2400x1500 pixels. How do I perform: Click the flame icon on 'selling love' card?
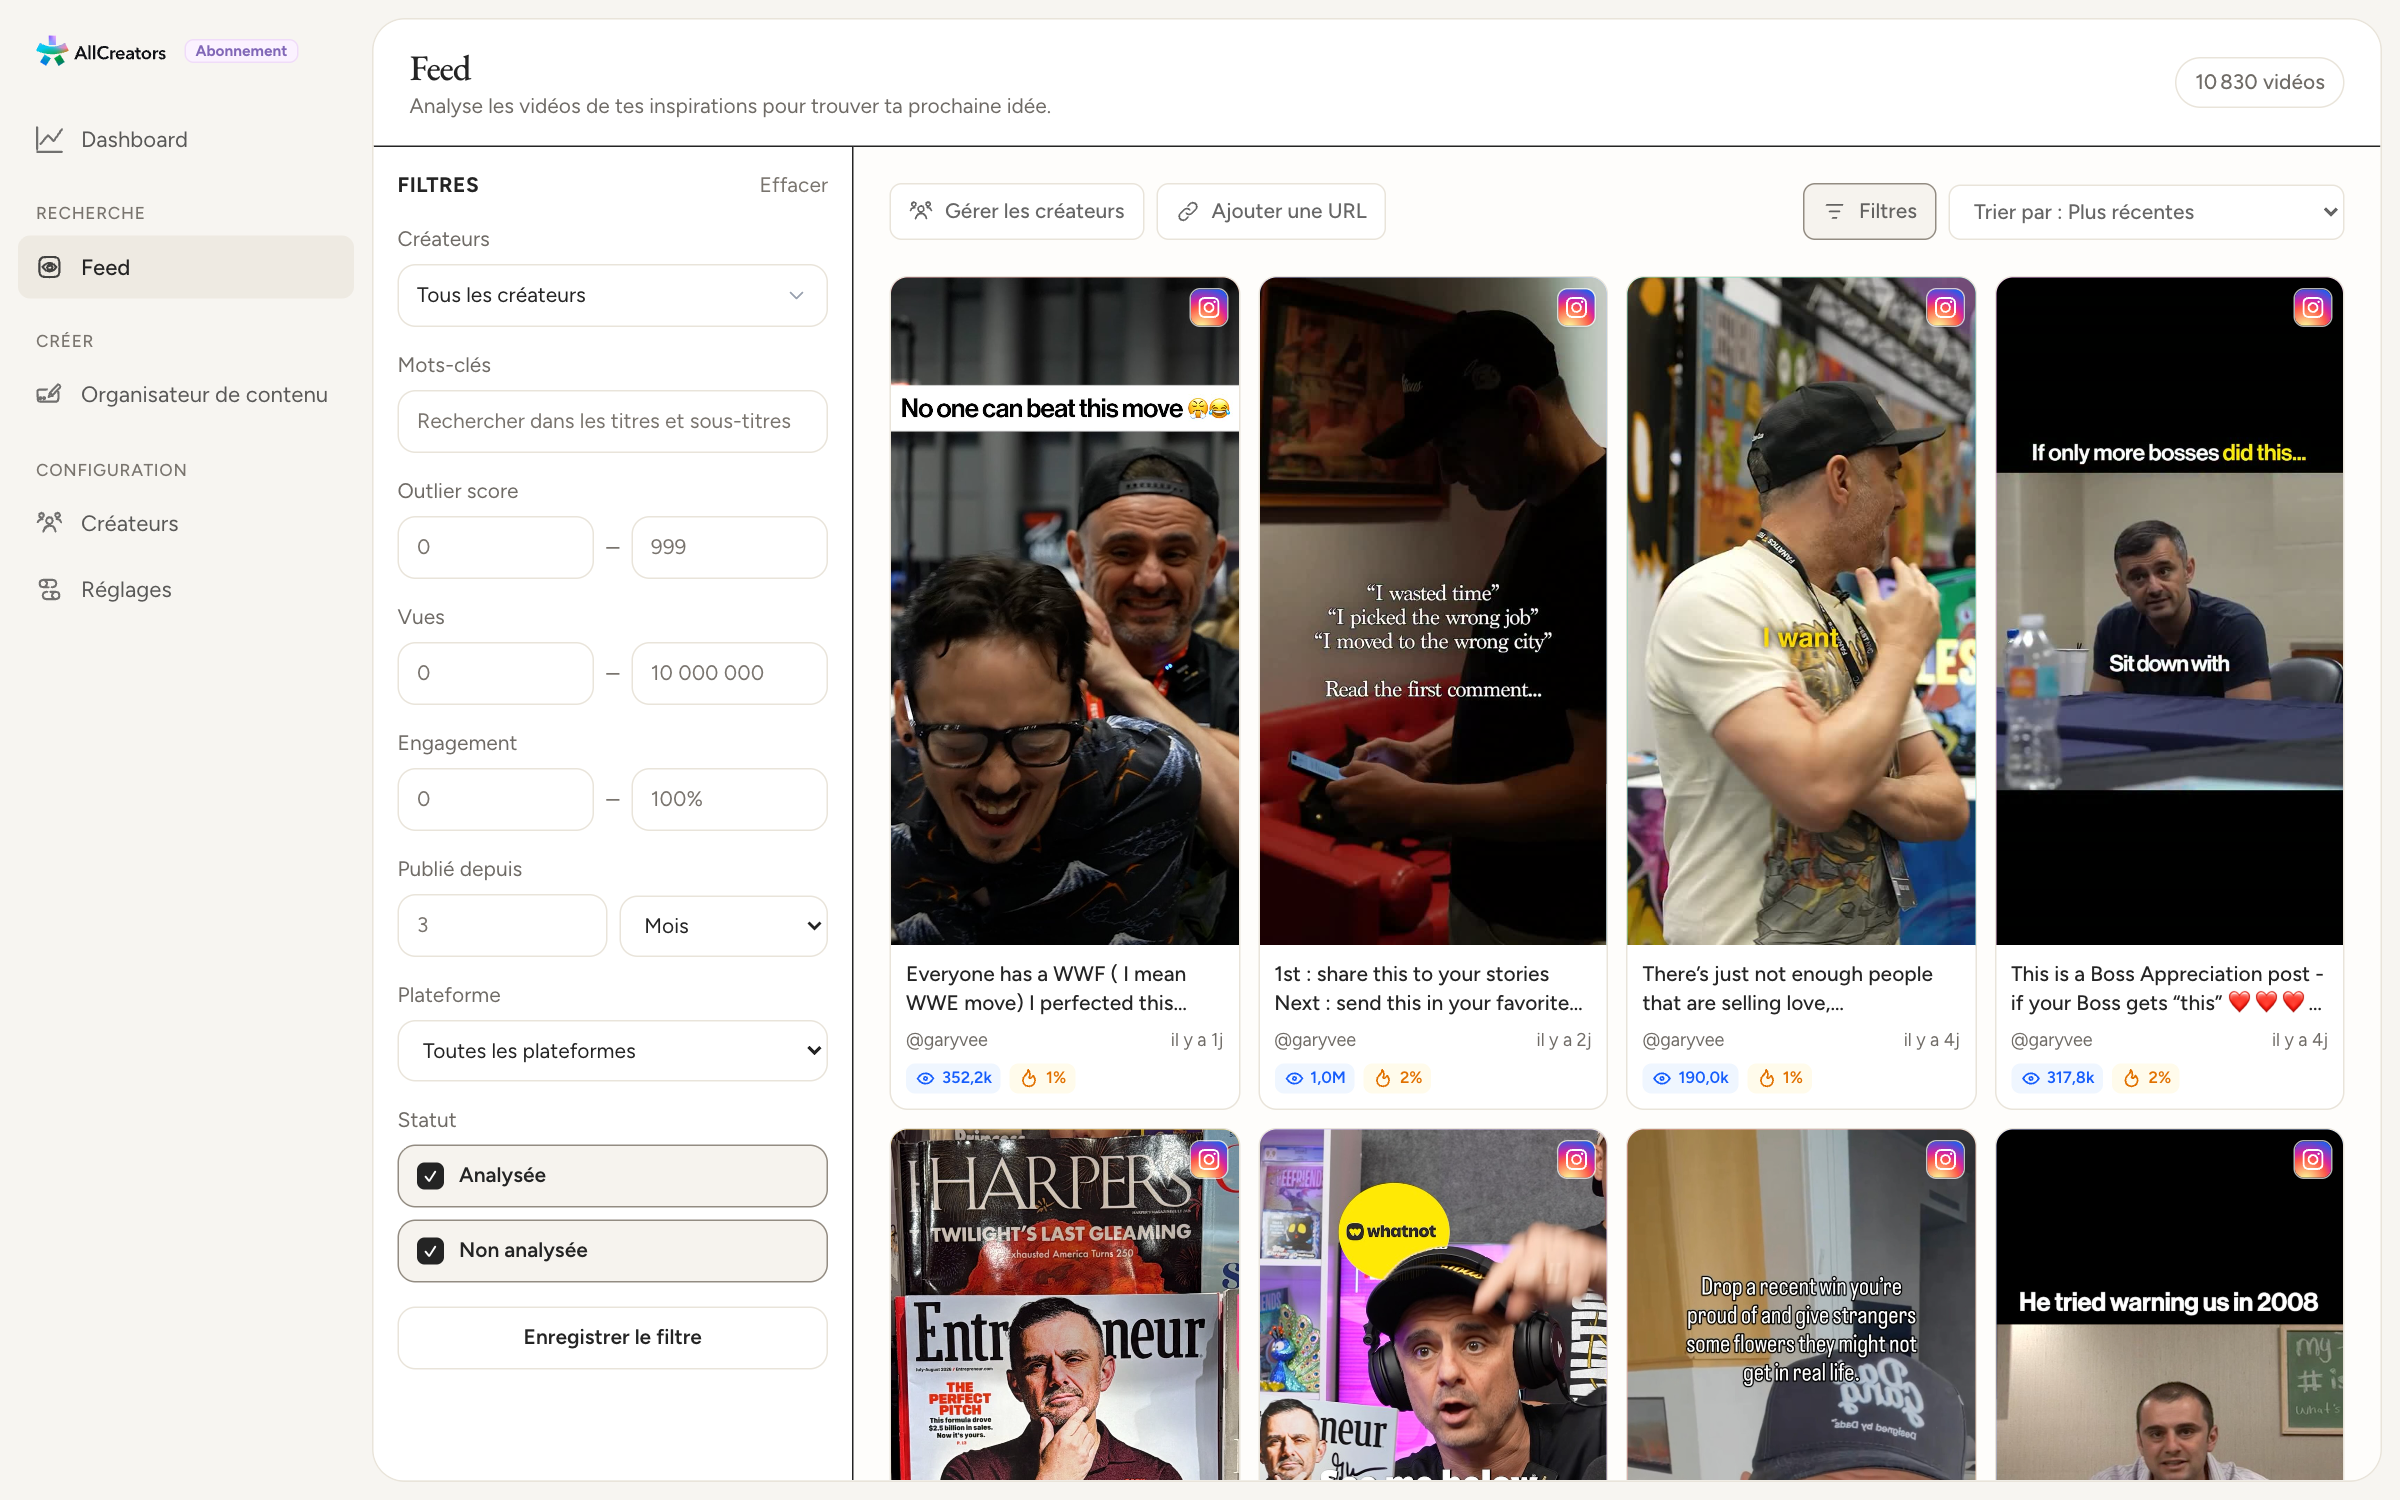click(x=1767, y=1078)
